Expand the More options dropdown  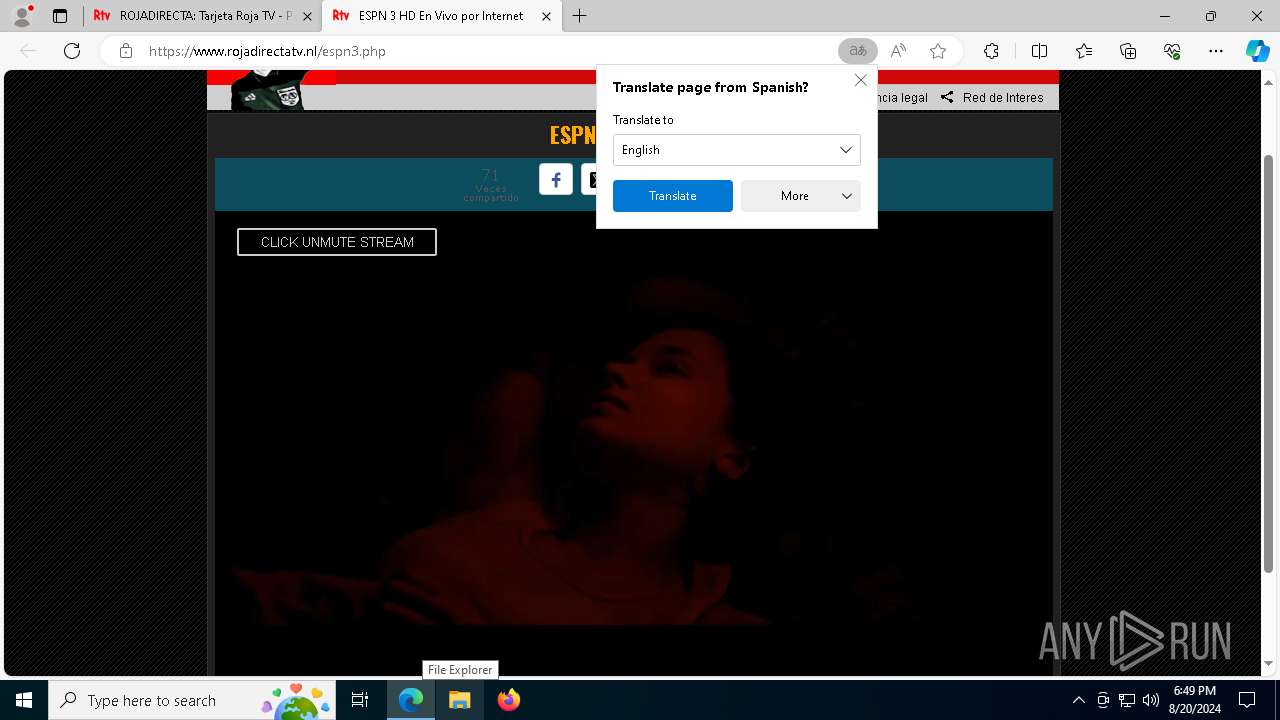point(800,196)
